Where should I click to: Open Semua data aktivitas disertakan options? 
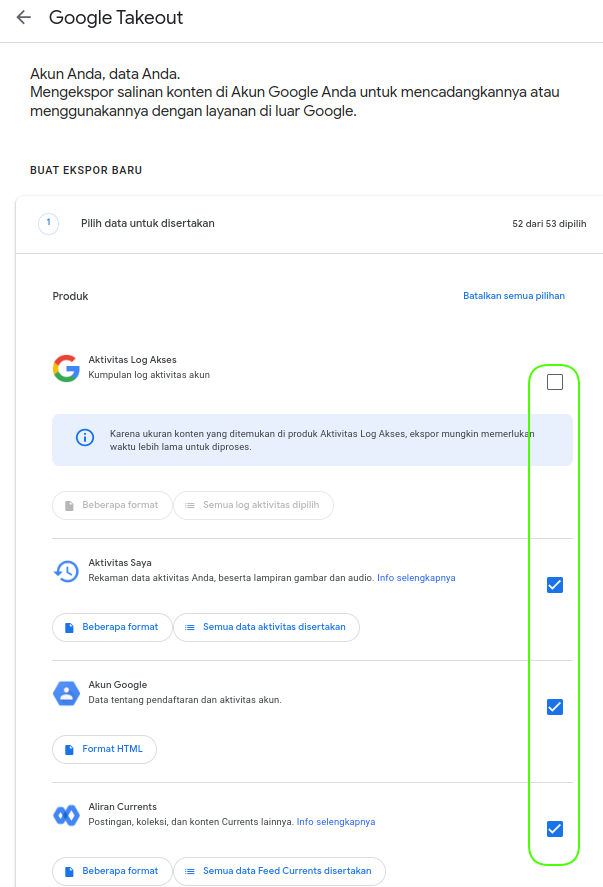click(x=266, y=627)
